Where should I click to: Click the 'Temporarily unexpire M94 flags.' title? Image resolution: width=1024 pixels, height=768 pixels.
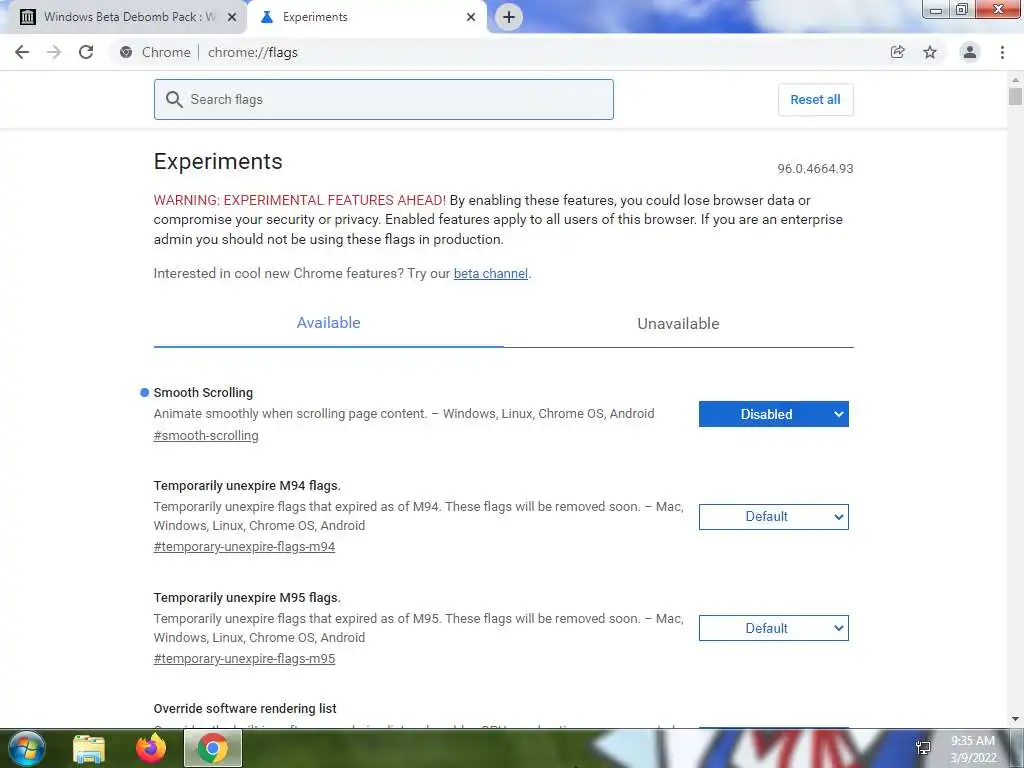(x=247, y=486)
